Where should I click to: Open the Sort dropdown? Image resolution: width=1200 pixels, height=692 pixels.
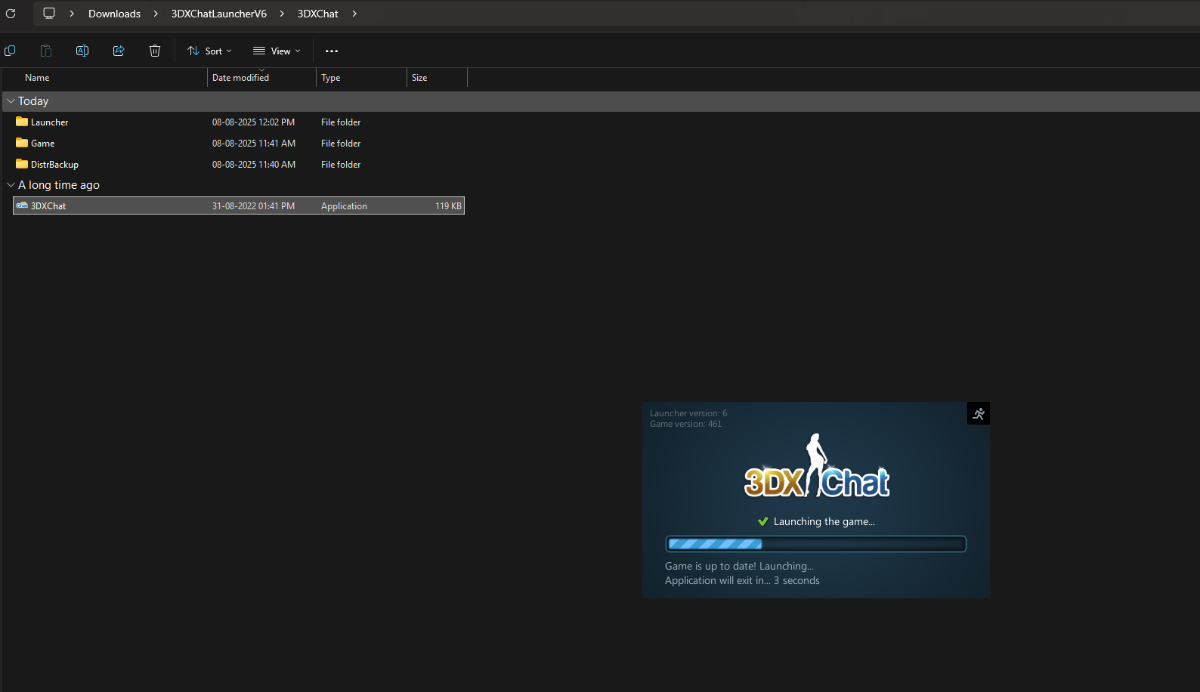(209, 51)
